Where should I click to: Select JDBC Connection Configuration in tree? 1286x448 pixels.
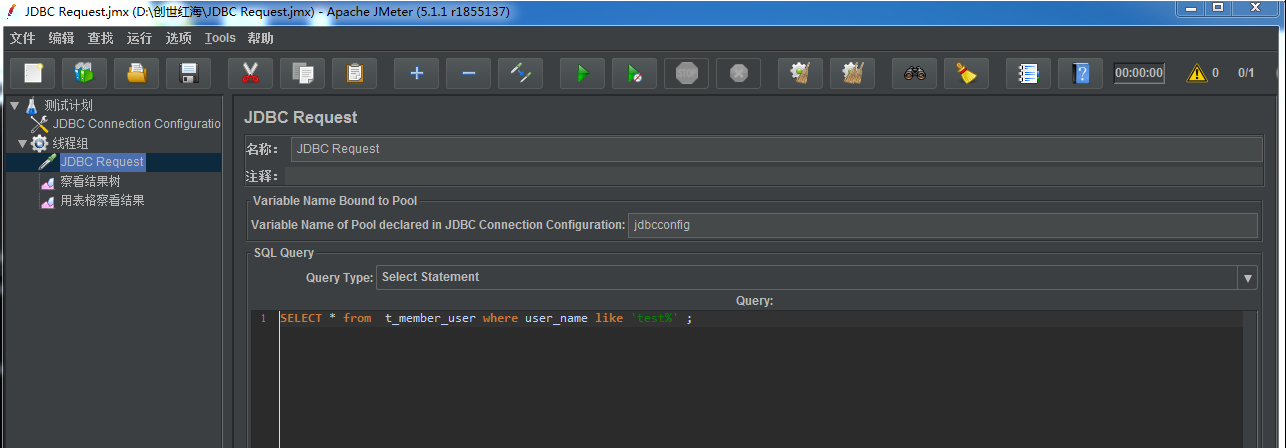(136, 124)
